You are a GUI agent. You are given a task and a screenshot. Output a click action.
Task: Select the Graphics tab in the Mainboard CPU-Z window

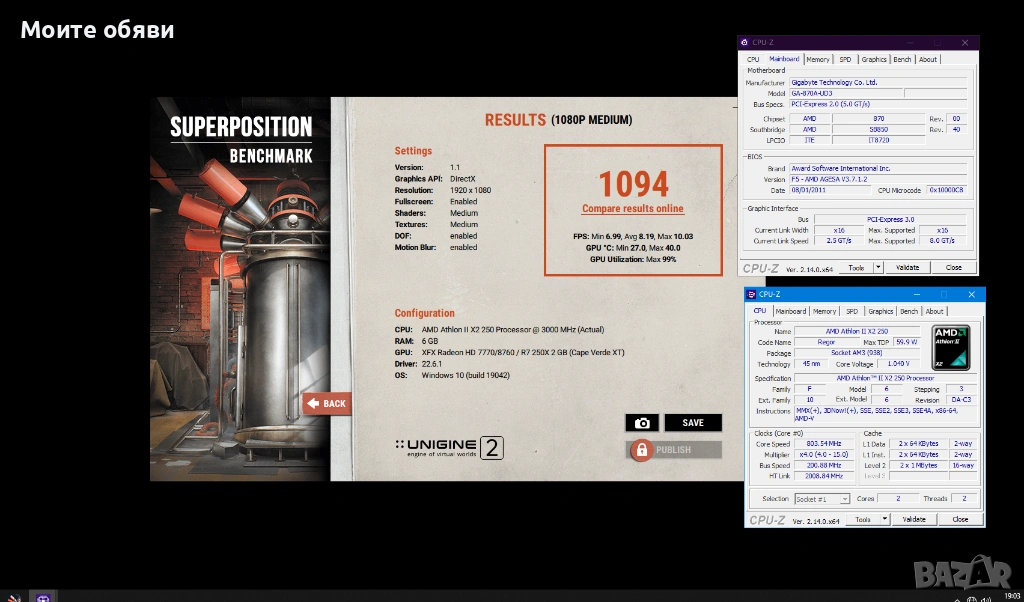(874, 59)
